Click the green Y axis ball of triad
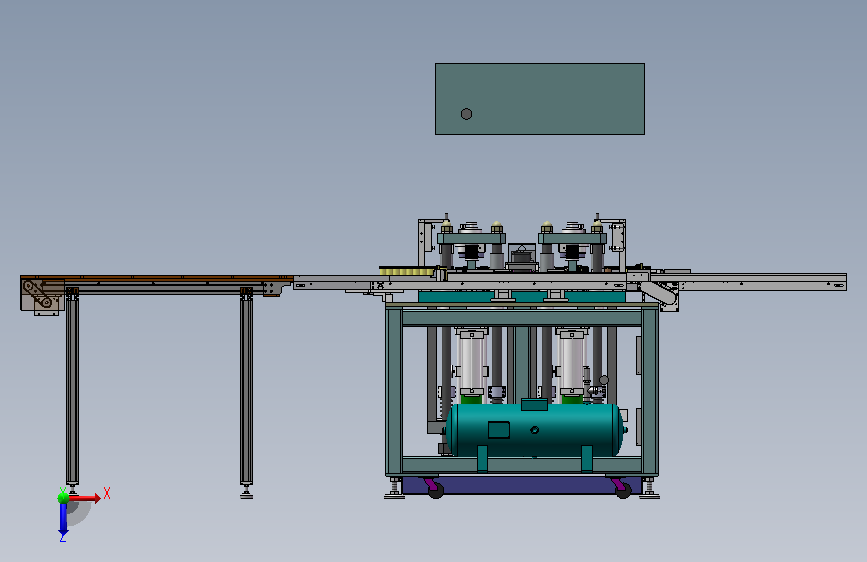Viewport: 867px width, 562px height. (x=63, y=497)
